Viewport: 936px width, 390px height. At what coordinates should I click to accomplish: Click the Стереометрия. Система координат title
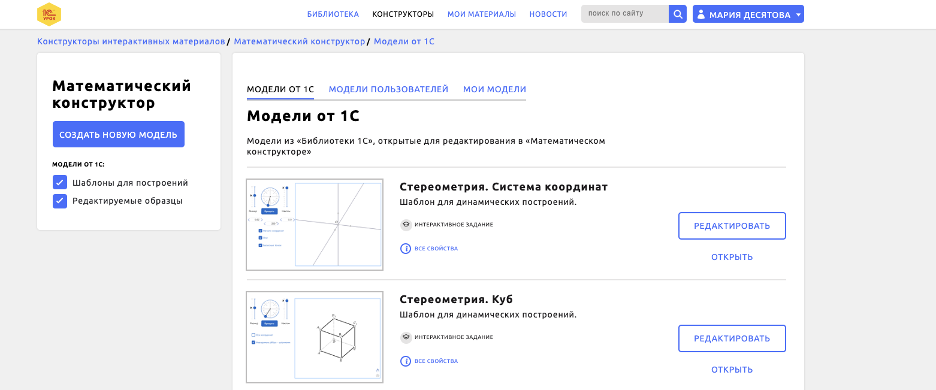click(504, 187)
